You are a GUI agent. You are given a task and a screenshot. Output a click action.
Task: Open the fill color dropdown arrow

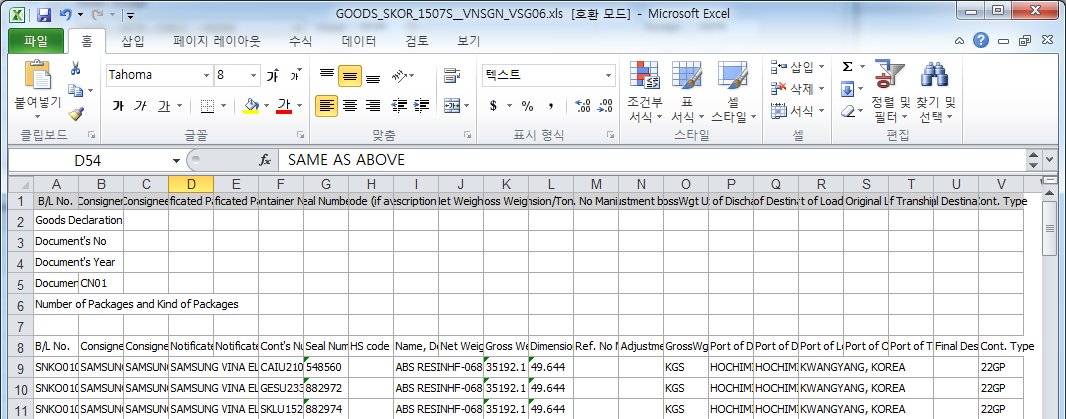coord(266,106)
